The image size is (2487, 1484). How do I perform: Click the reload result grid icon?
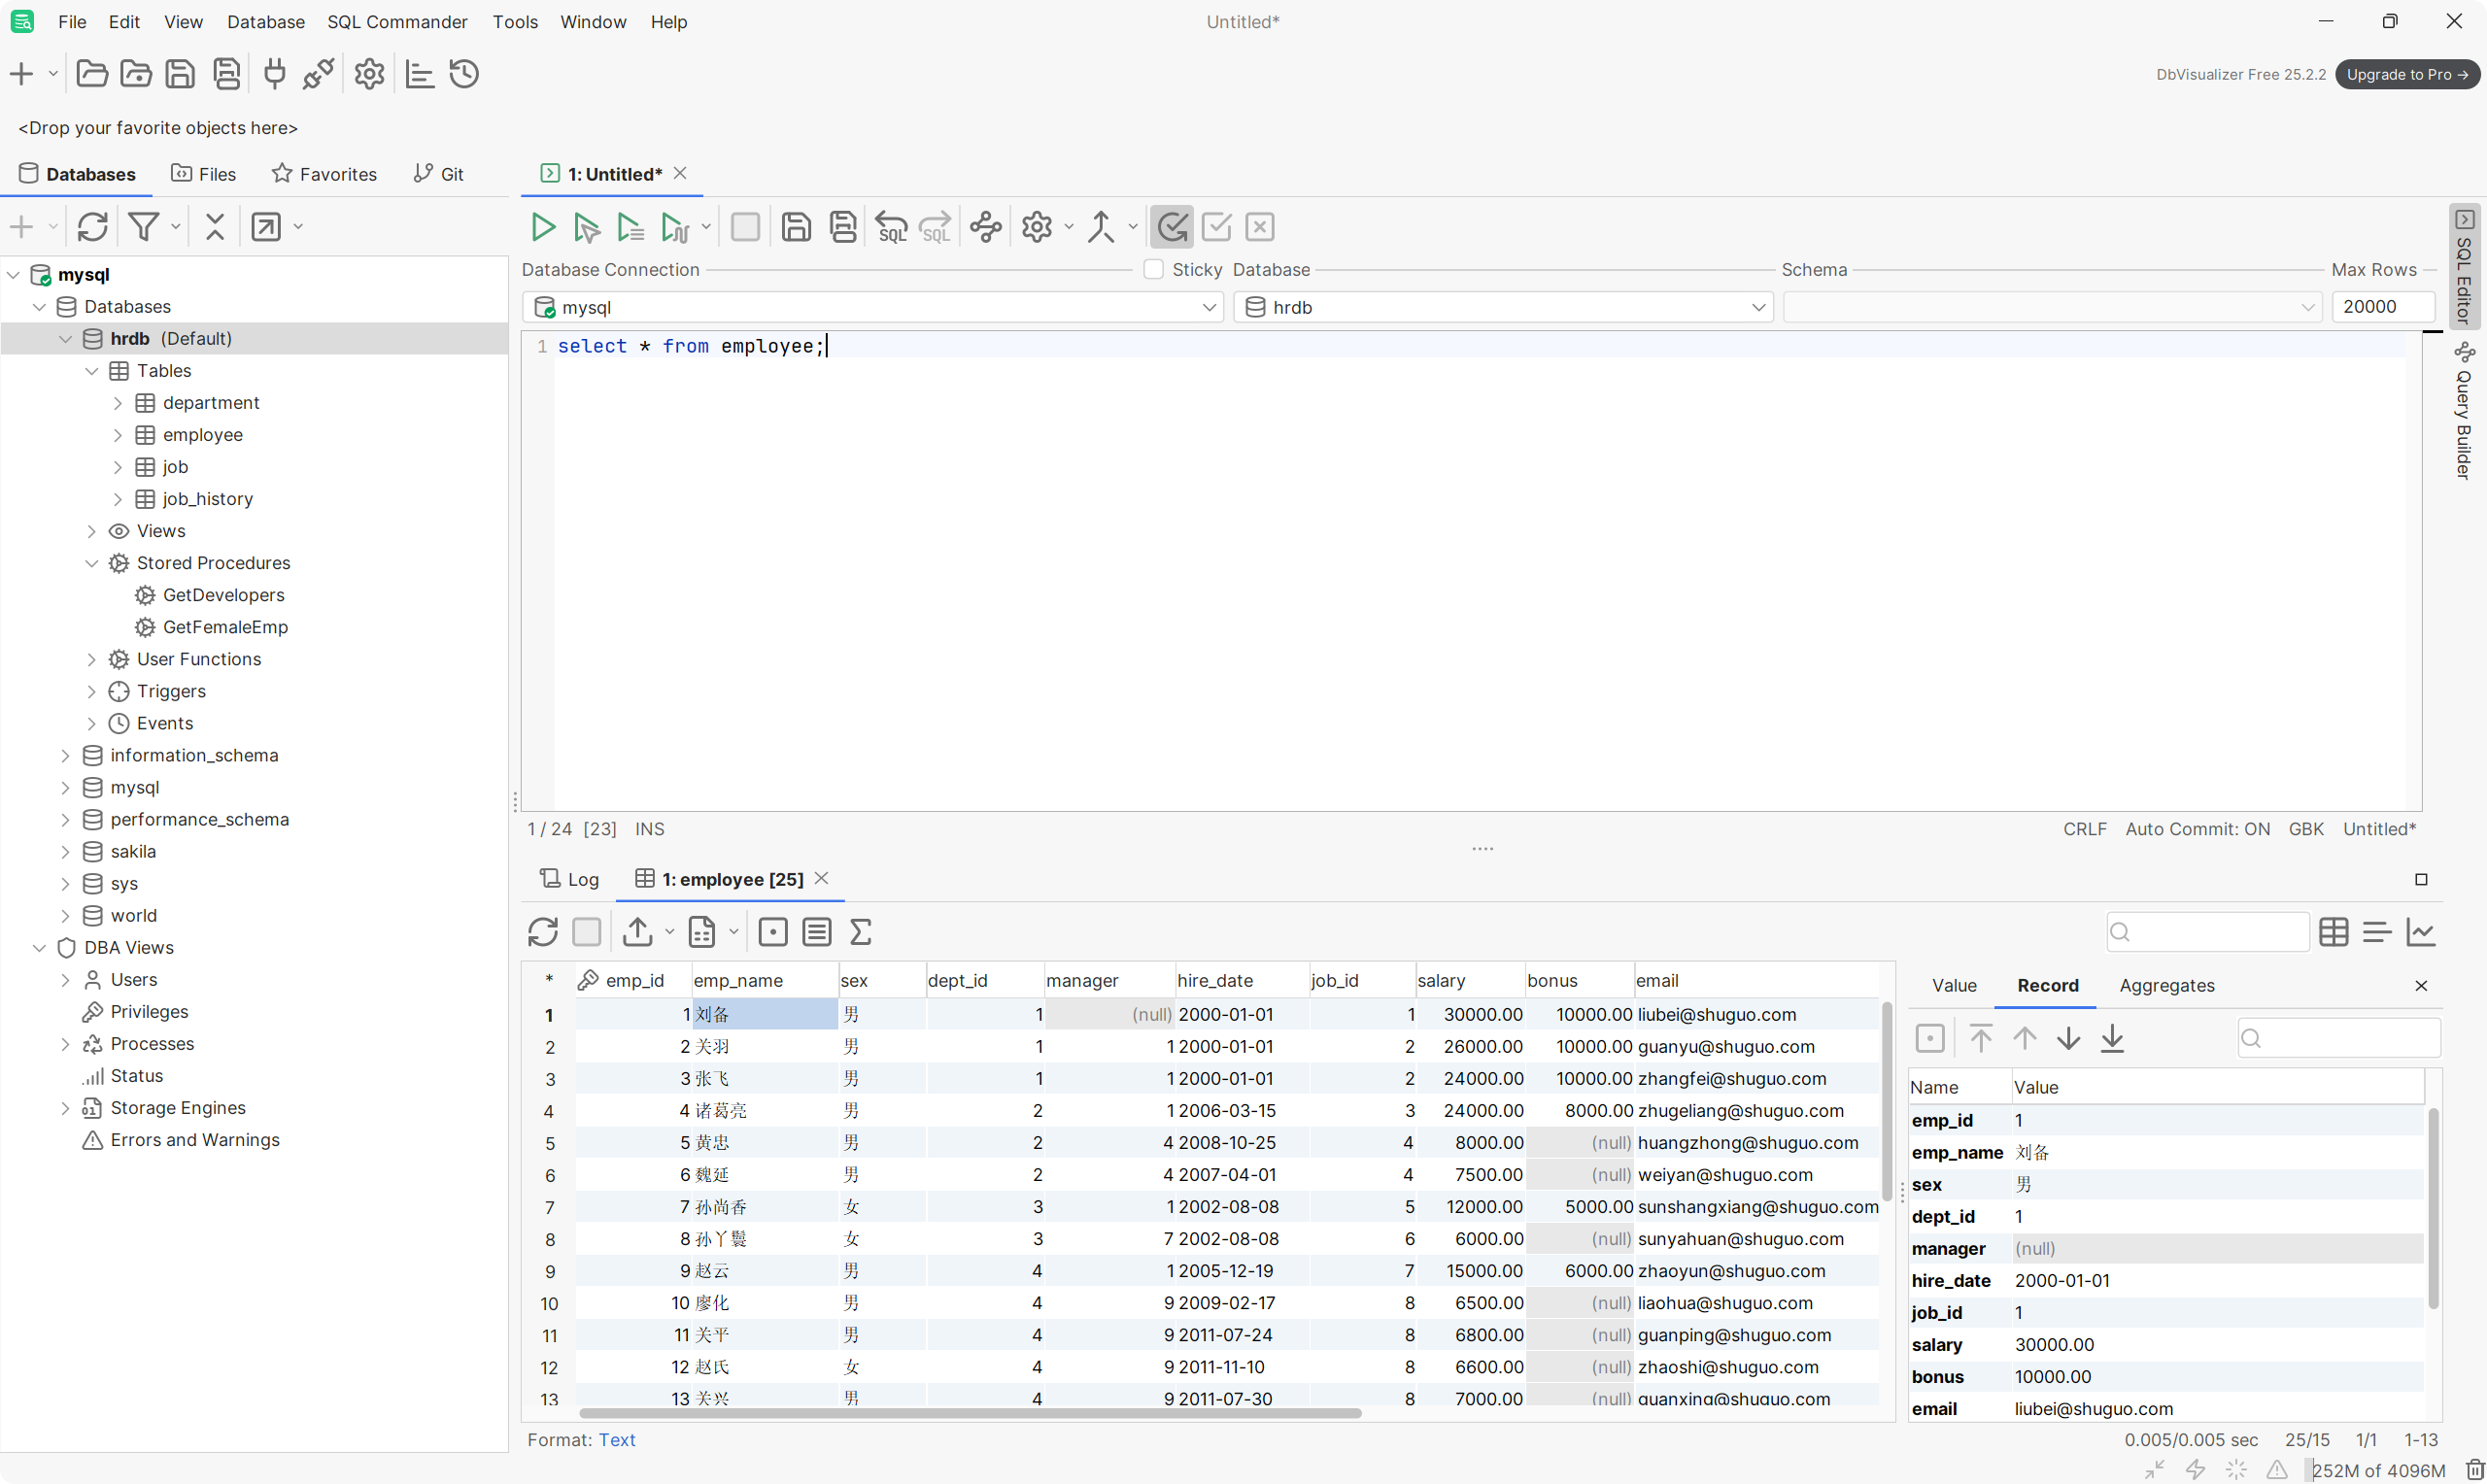pos(543,932)
